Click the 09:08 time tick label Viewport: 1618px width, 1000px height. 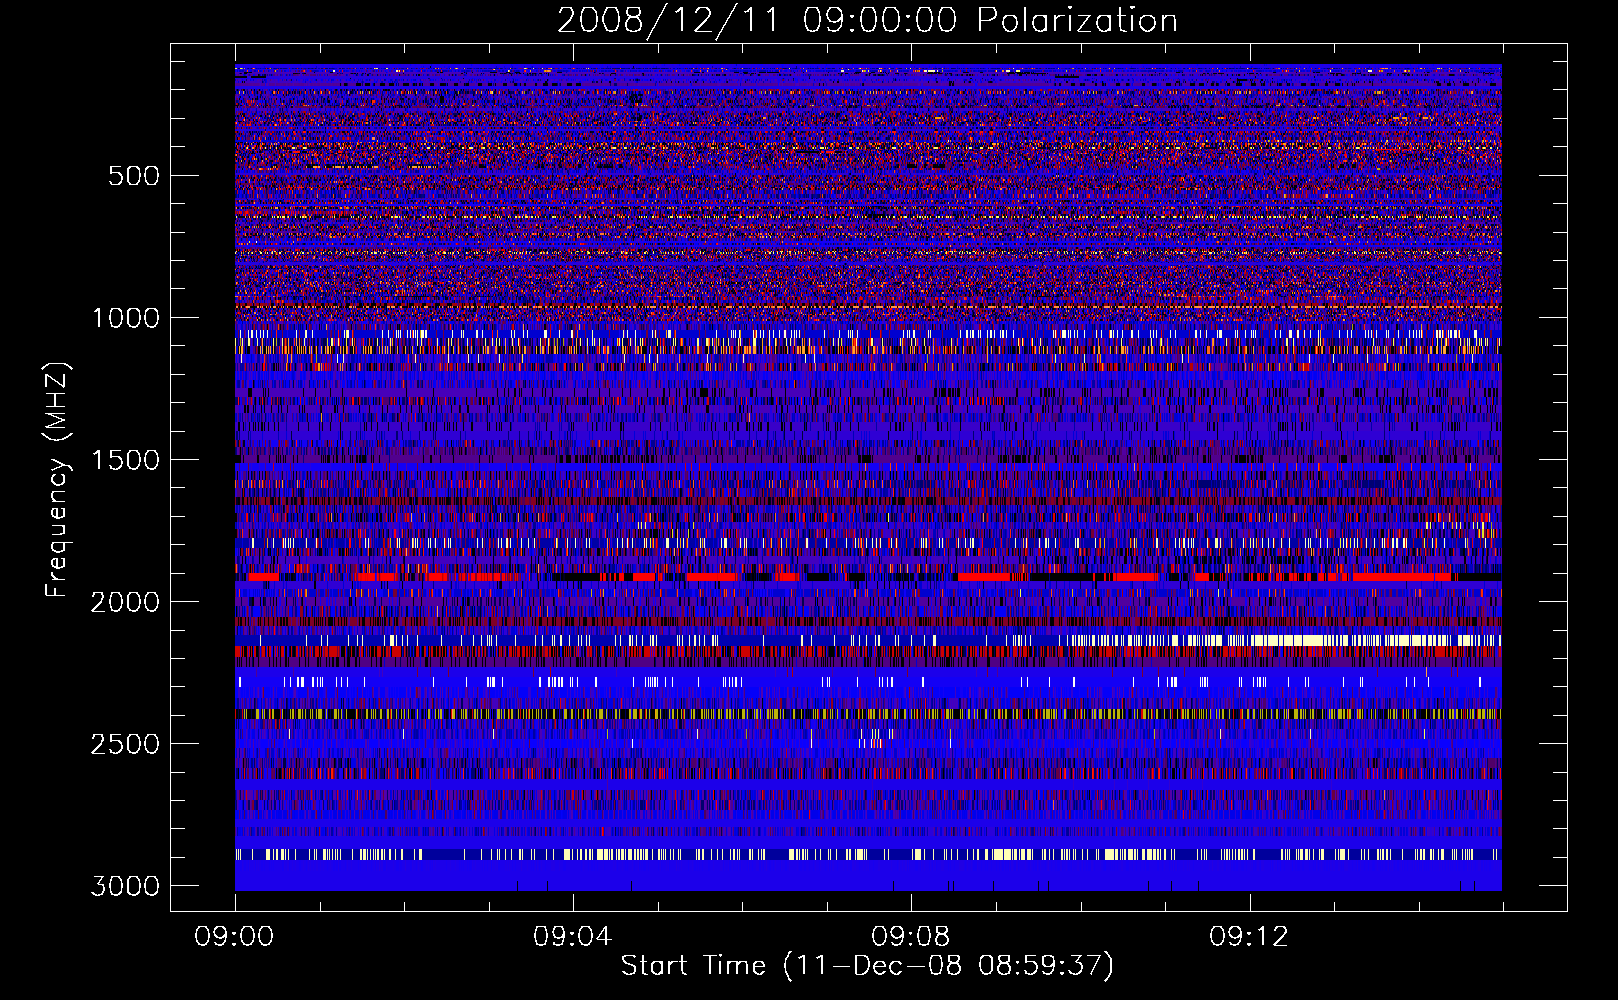coord(911,937)
